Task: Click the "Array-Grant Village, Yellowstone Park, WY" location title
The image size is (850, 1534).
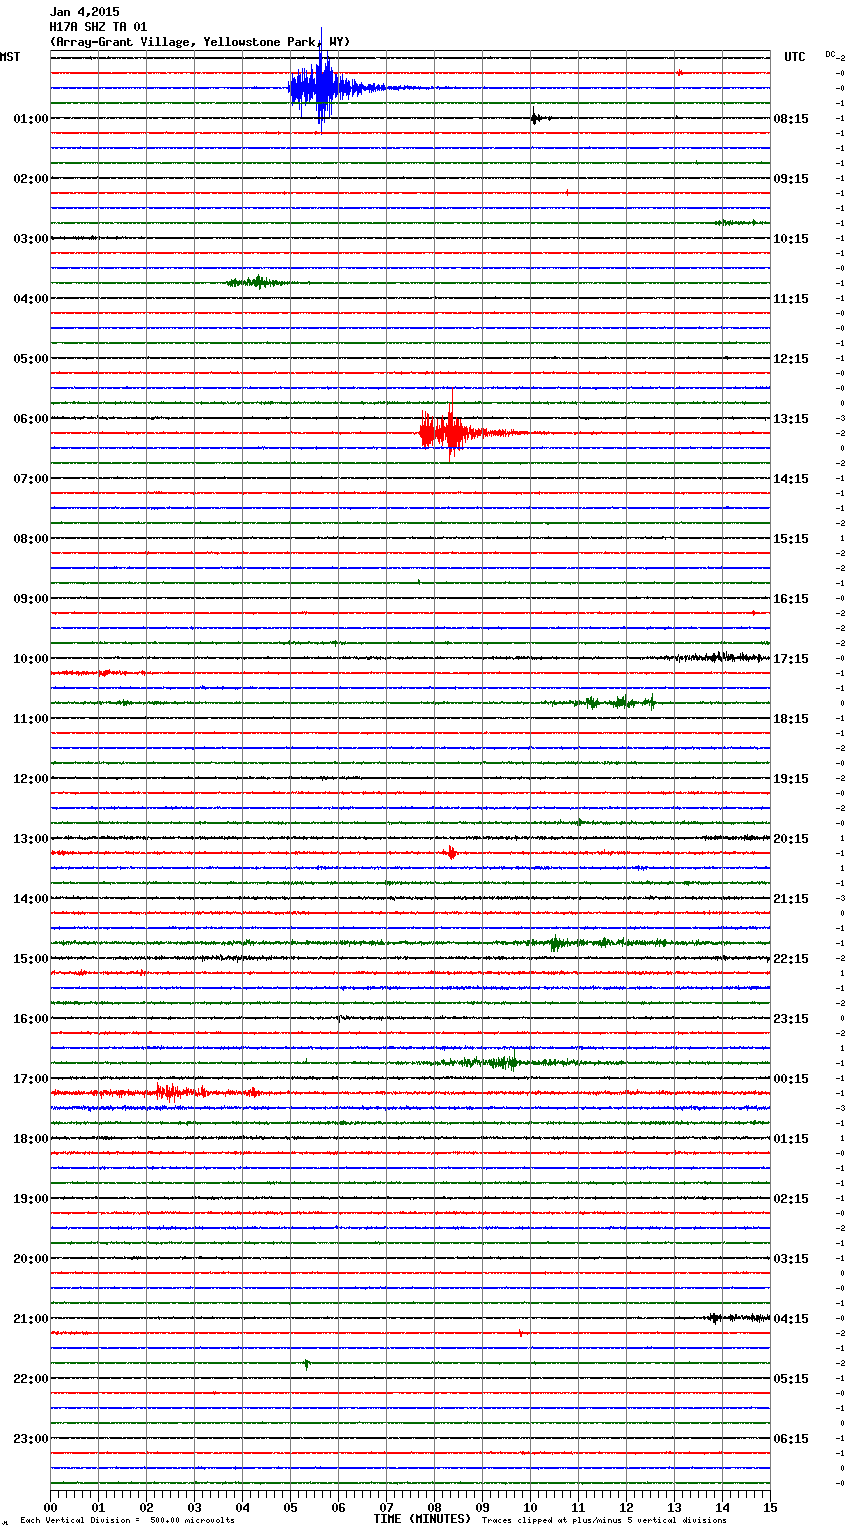Action: click(200, 42)
